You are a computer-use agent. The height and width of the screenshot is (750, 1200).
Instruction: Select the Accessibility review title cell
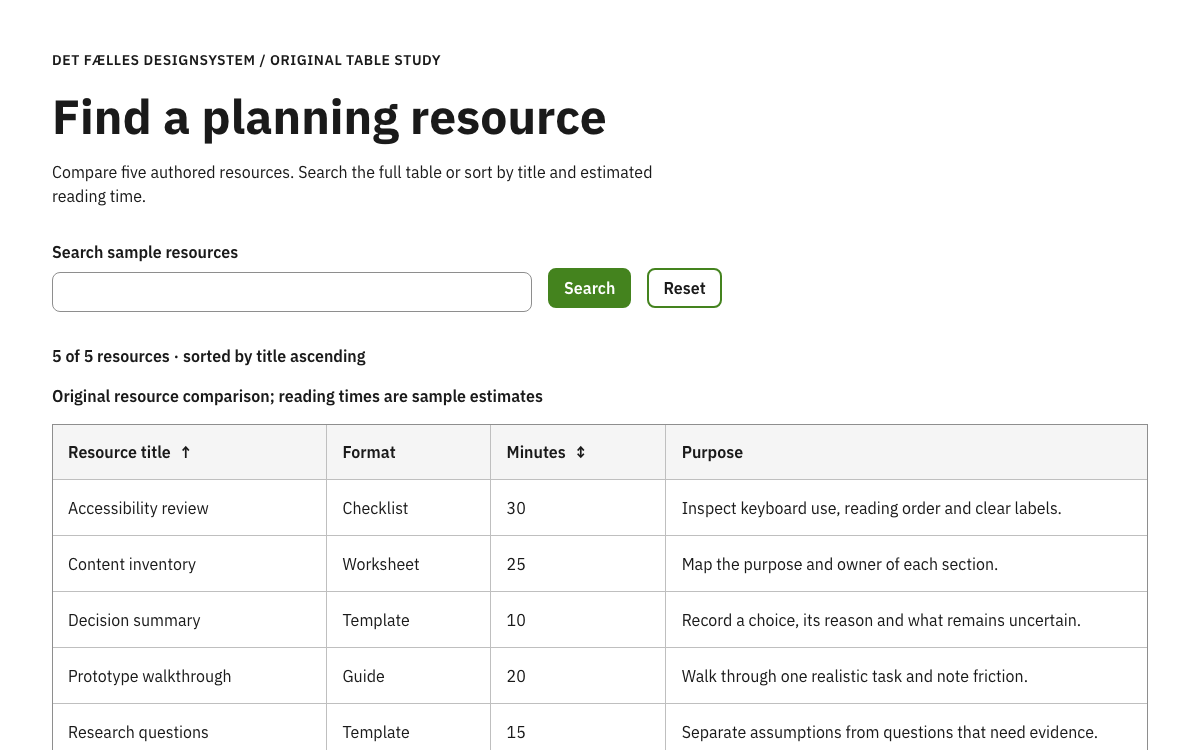pyautogui.click(x=190, y=508)
